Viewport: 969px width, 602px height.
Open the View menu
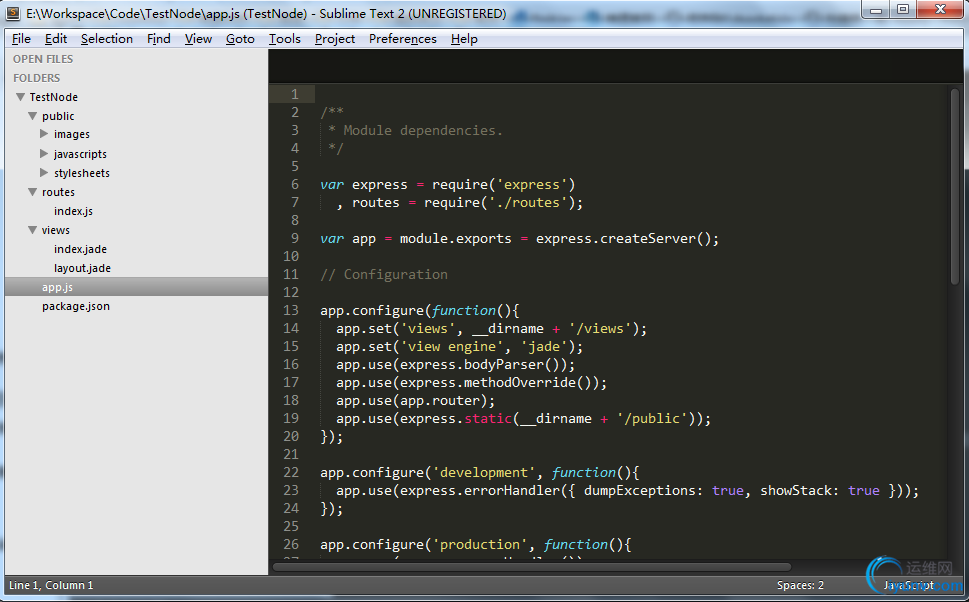point(198,39)
